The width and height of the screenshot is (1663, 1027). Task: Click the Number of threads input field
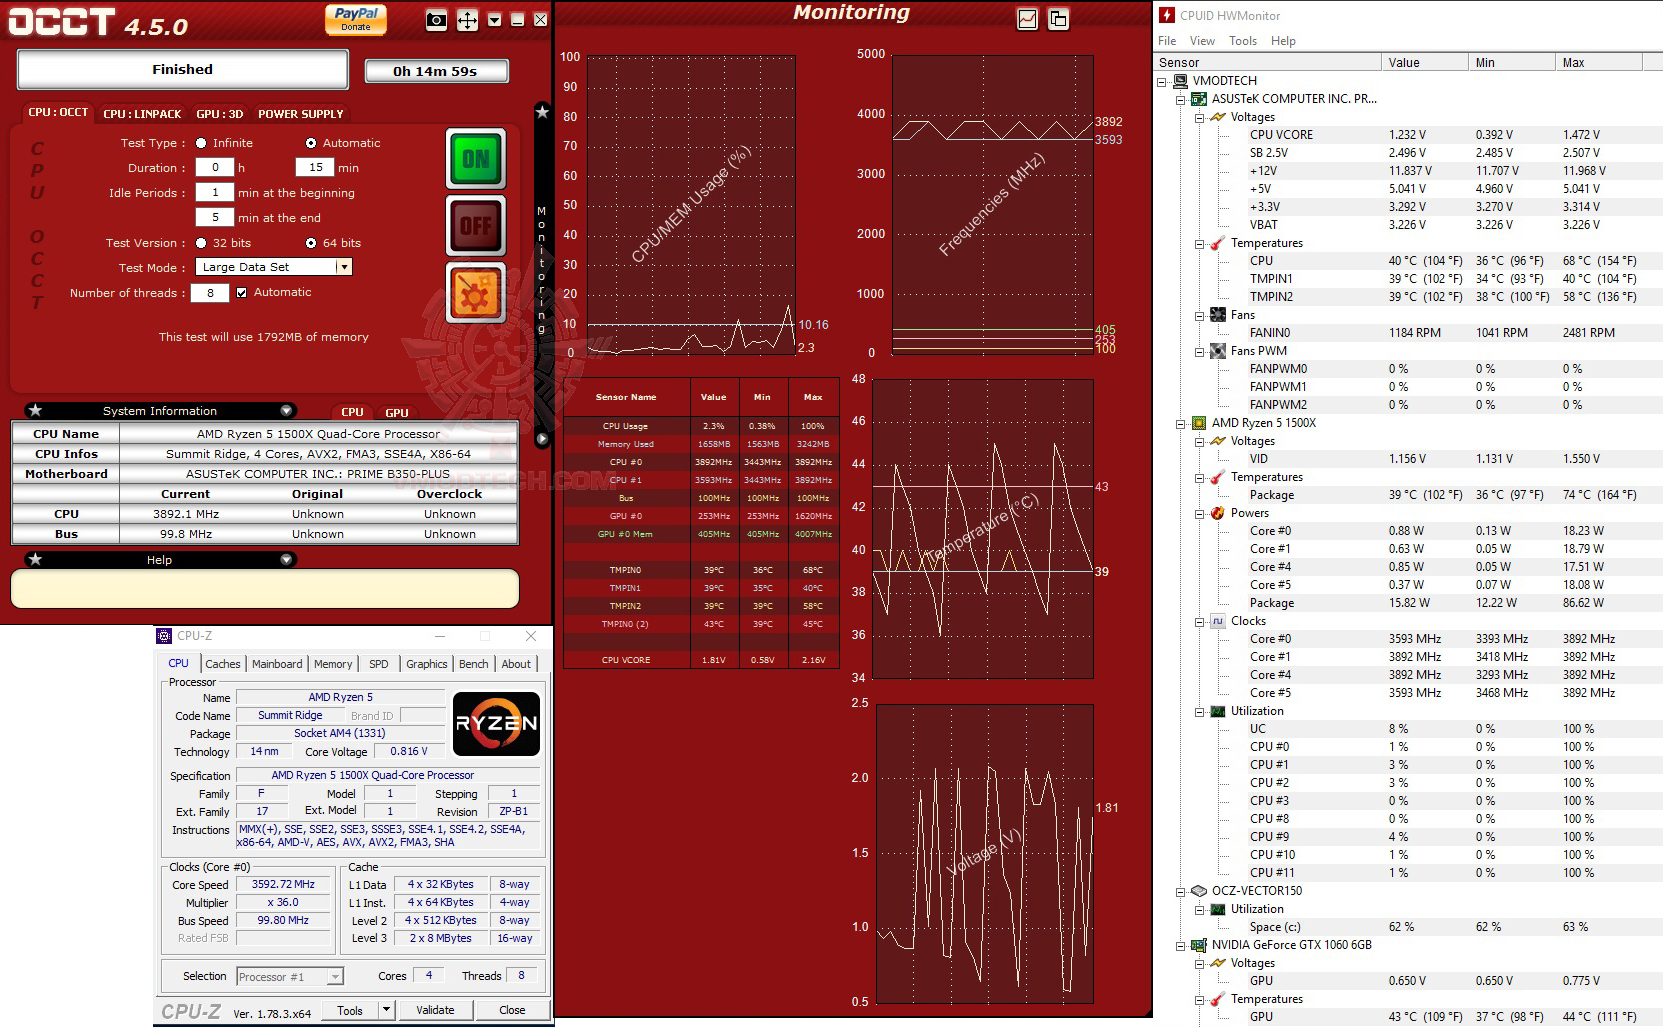(210, 293)
